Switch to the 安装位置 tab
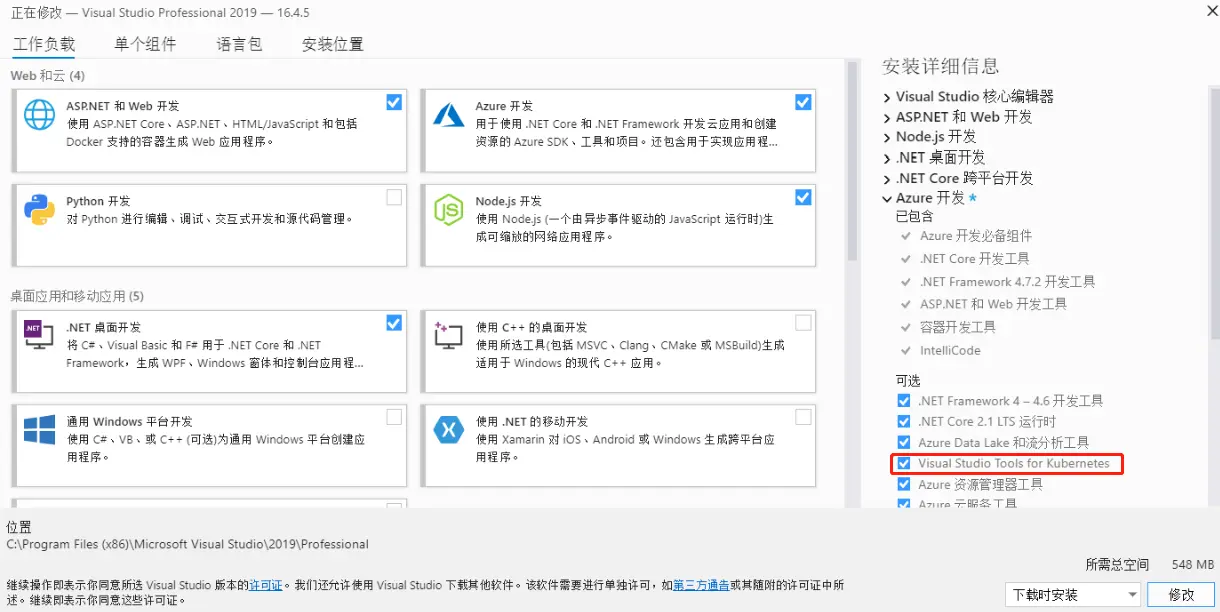 333,44
